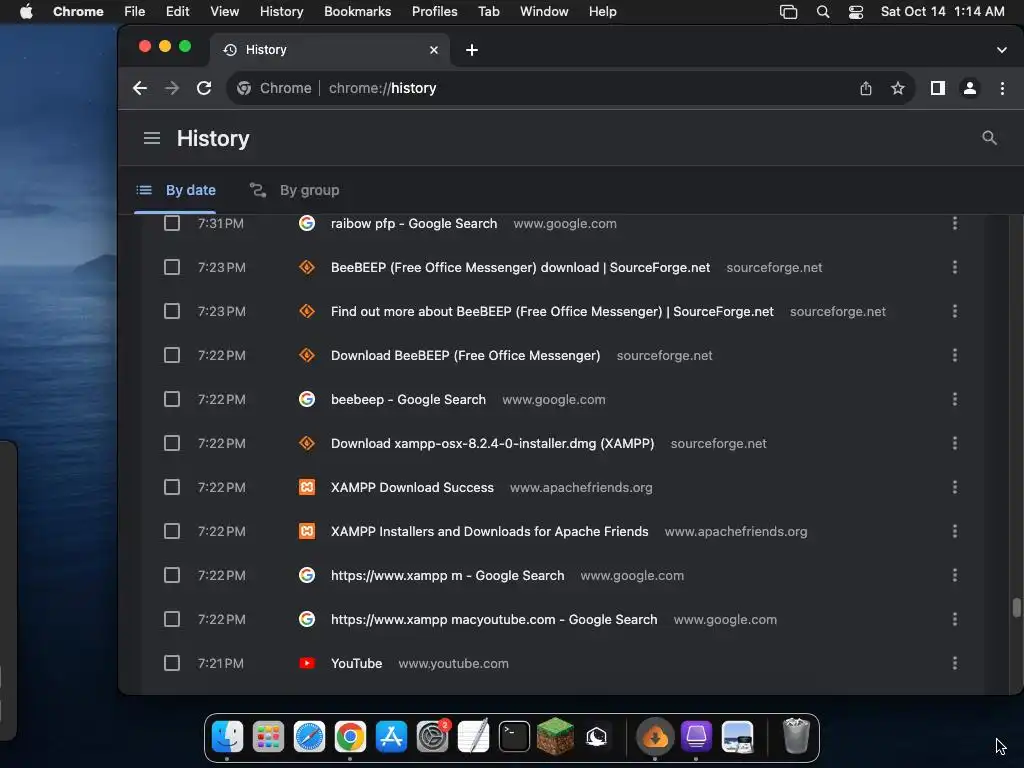
Task: Select the By date tab
Action: pyautogui.click(x=175, y=190)
